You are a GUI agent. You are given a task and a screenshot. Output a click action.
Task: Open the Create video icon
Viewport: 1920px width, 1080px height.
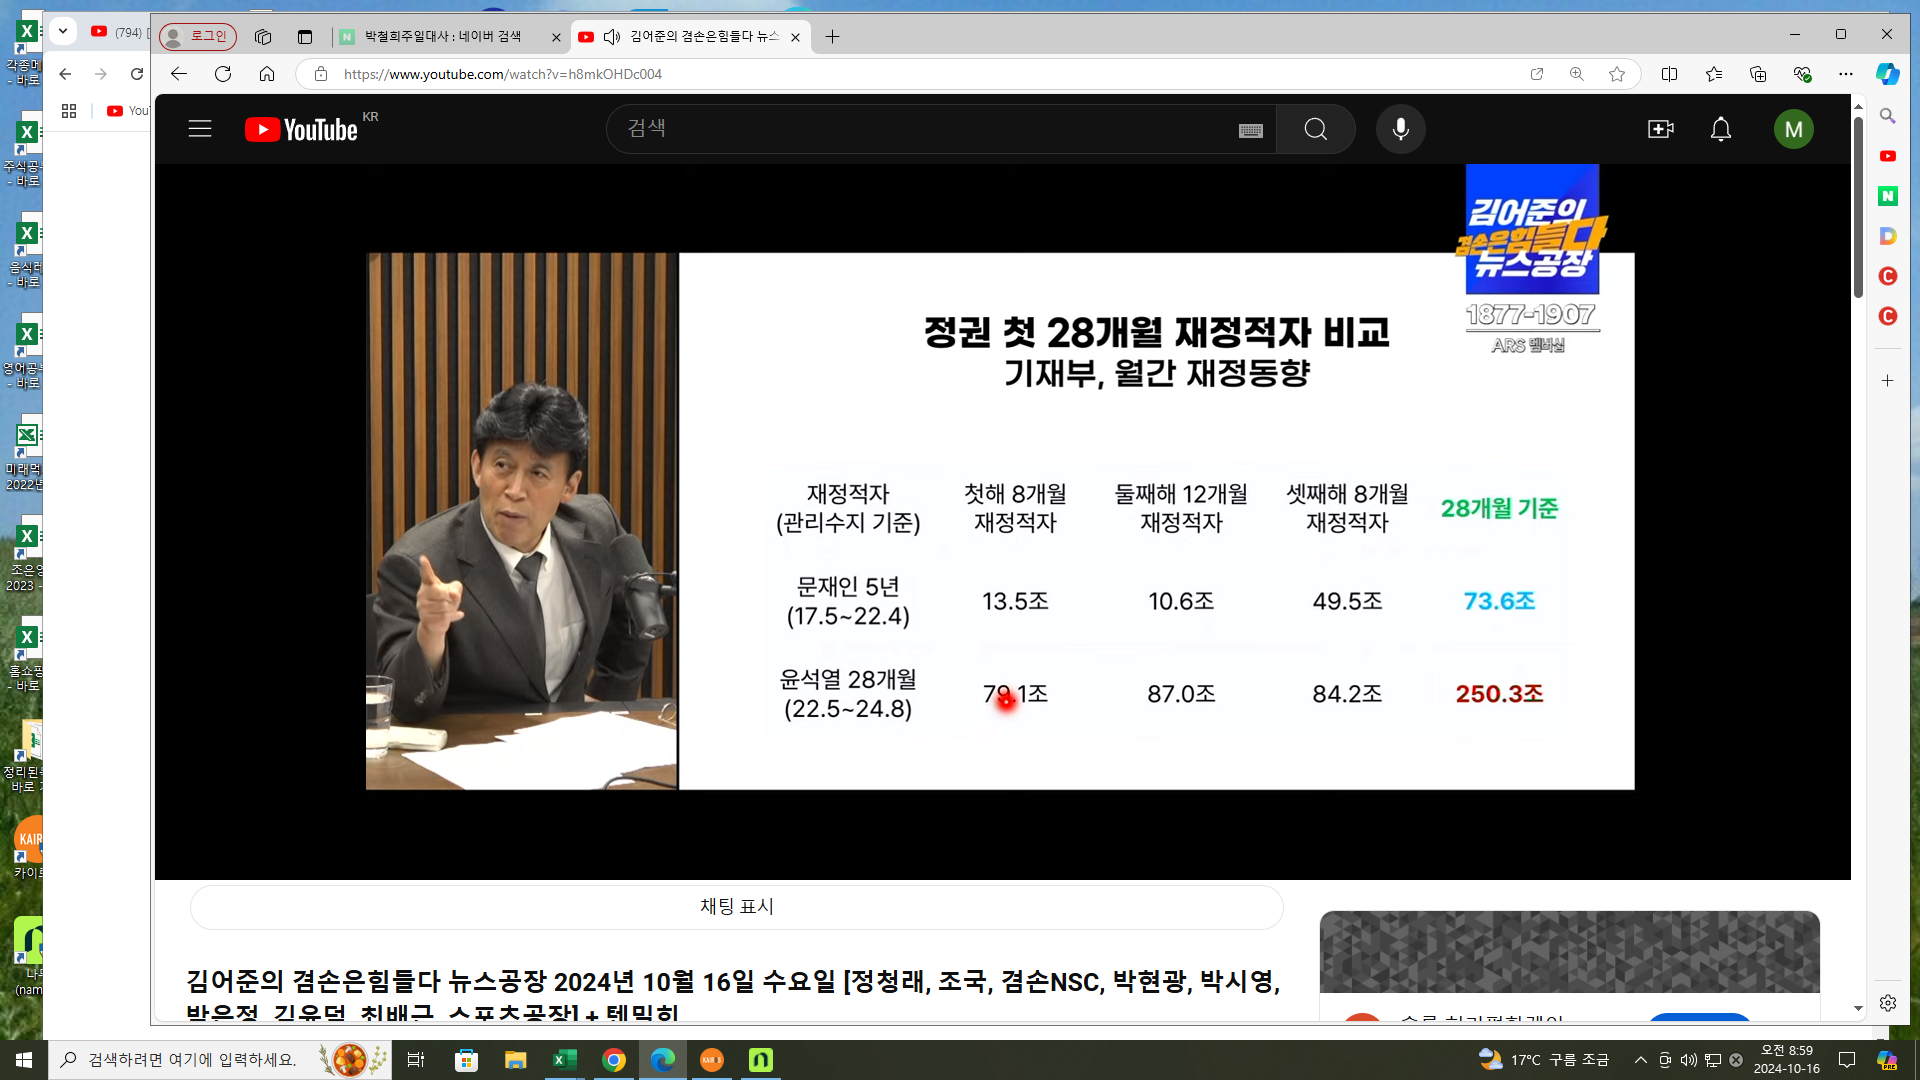coord(1660,129)
